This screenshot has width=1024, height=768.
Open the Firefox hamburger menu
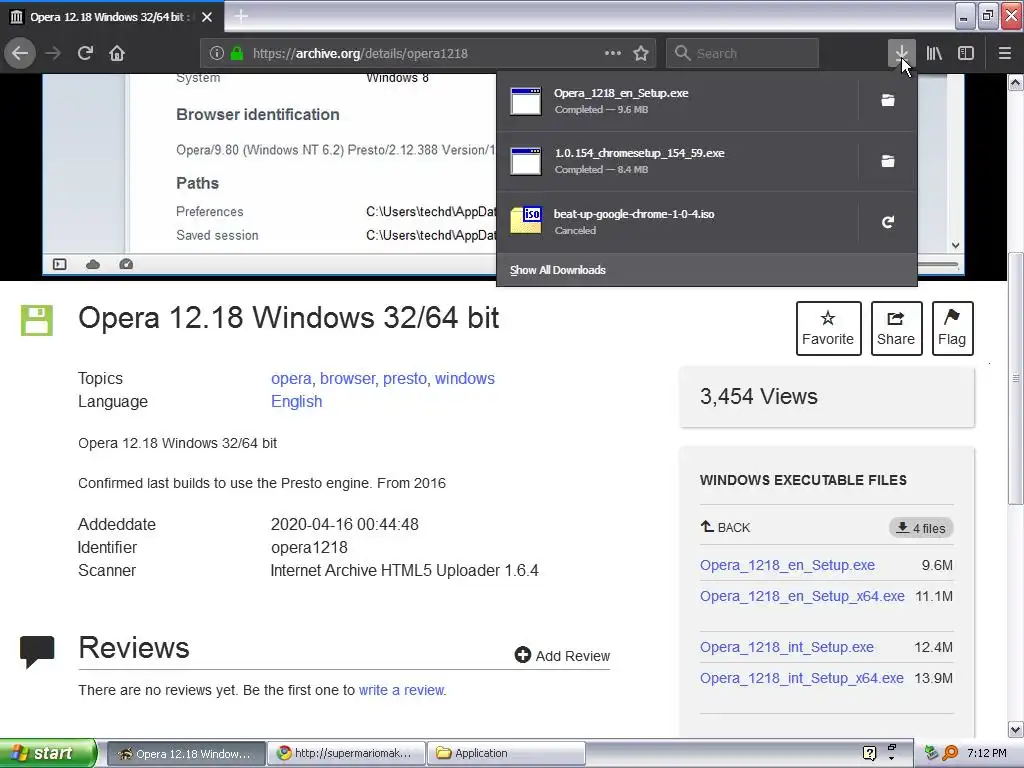pyautogui.click(x=1004, y=53)
